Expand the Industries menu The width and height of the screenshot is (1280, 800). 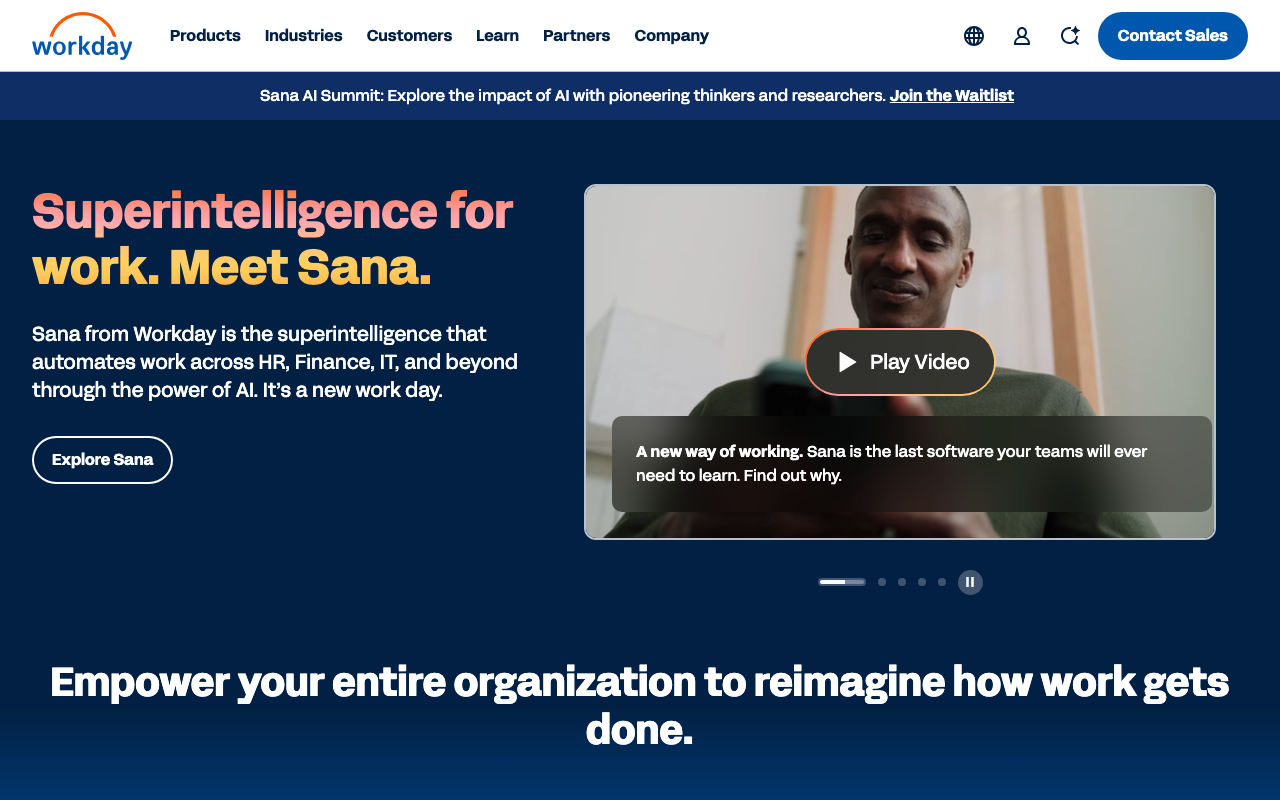304,36
